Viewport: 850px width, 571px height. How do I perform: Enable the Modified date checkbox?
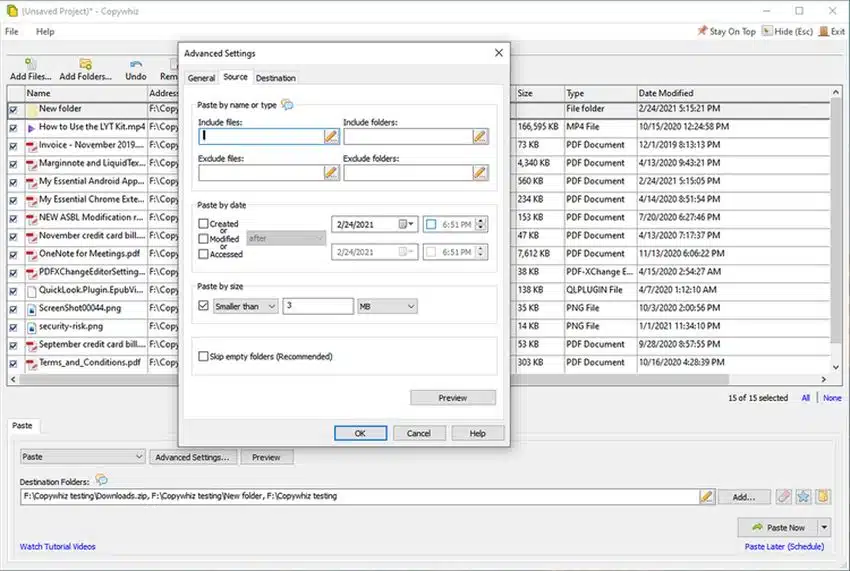pos(203,239)
